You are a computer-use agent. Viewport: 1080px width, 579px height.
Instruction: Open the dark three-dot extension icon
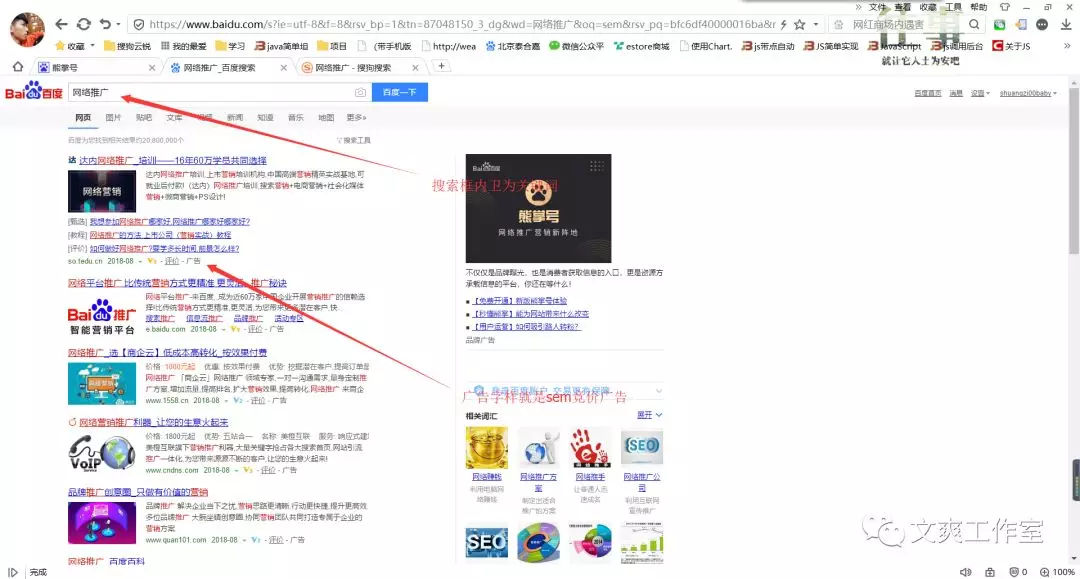1042,25
